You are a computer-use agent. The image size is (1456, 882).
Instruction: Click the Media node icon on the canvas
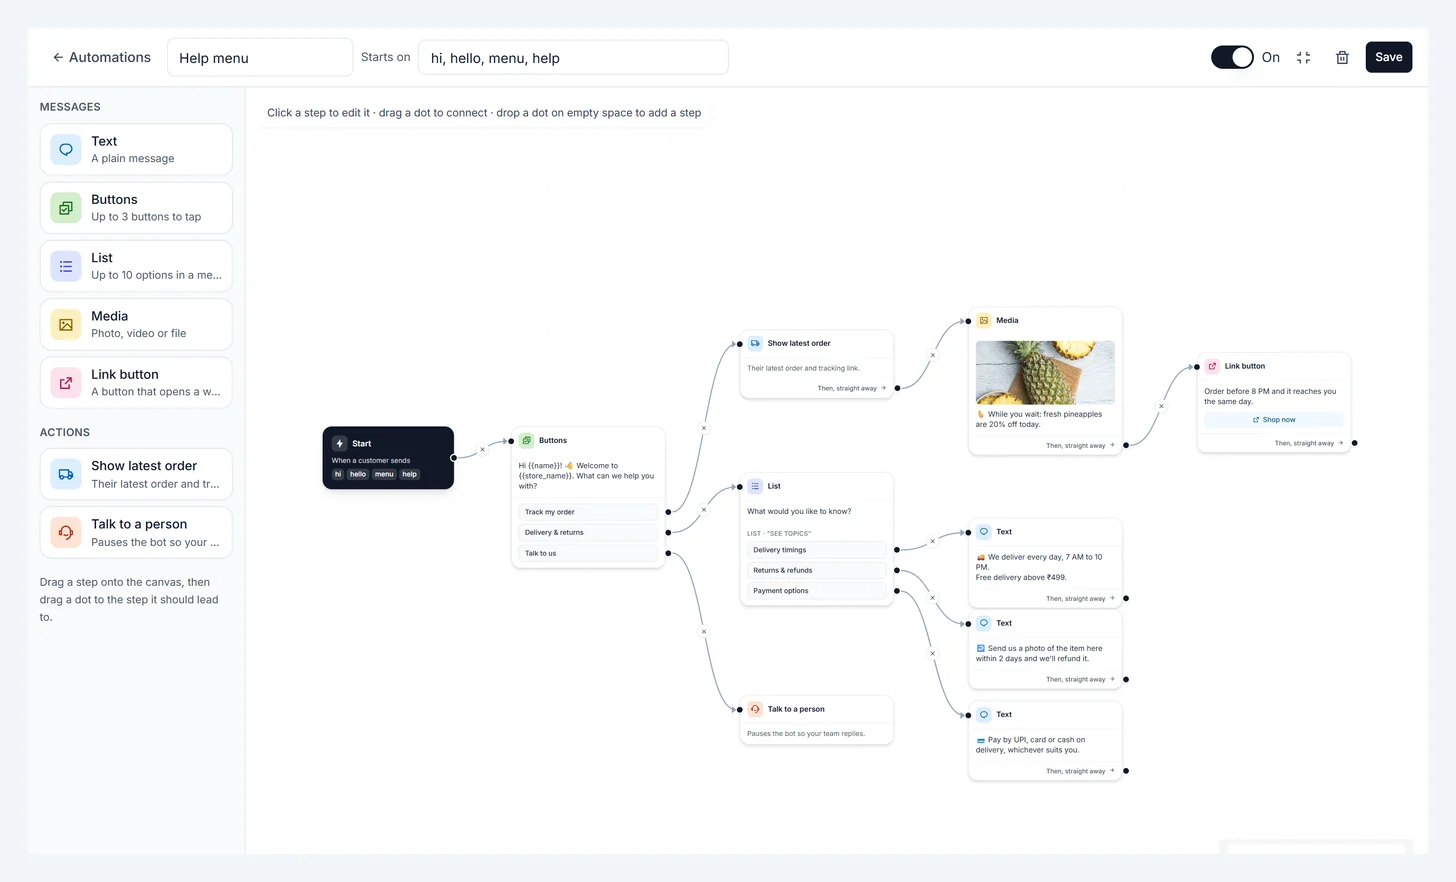(984, 320)
